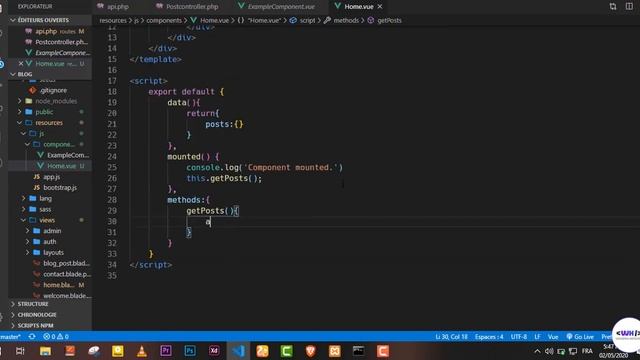640x360 pixels.
Task: Click the components breadcrumb segment
Action: (164, 20)
